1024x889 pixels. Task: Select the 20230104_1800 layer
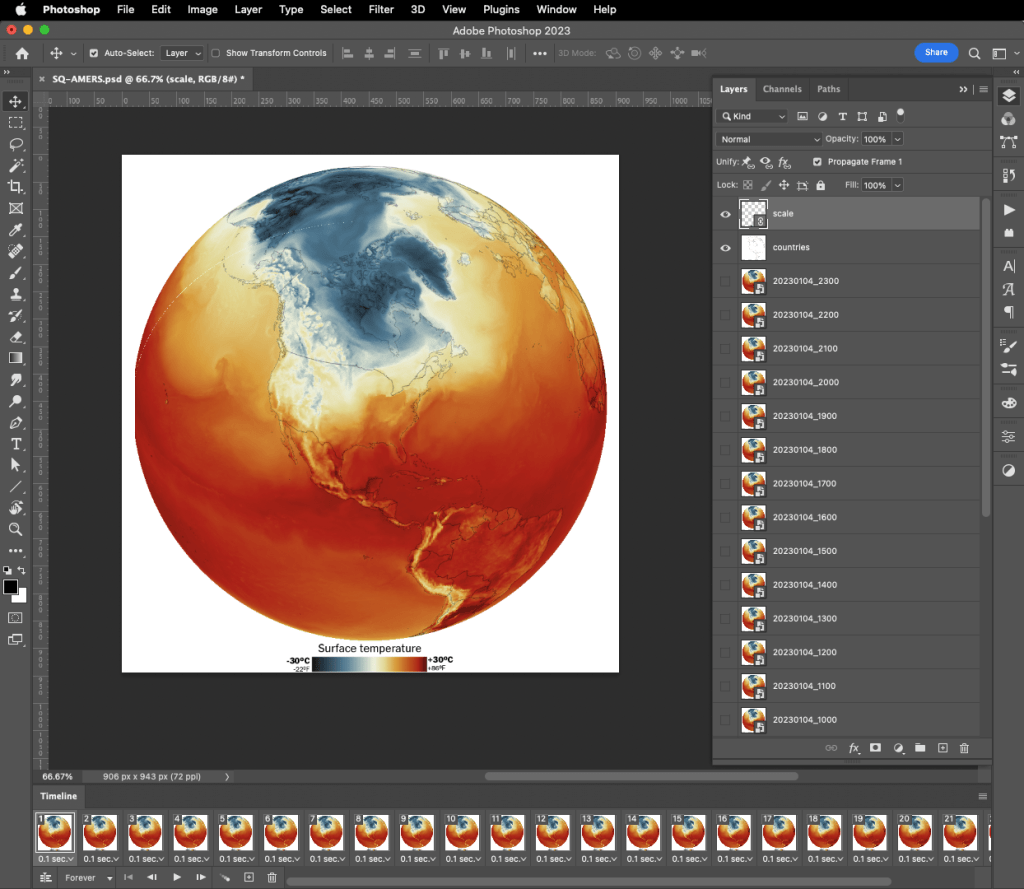[805, 450]
